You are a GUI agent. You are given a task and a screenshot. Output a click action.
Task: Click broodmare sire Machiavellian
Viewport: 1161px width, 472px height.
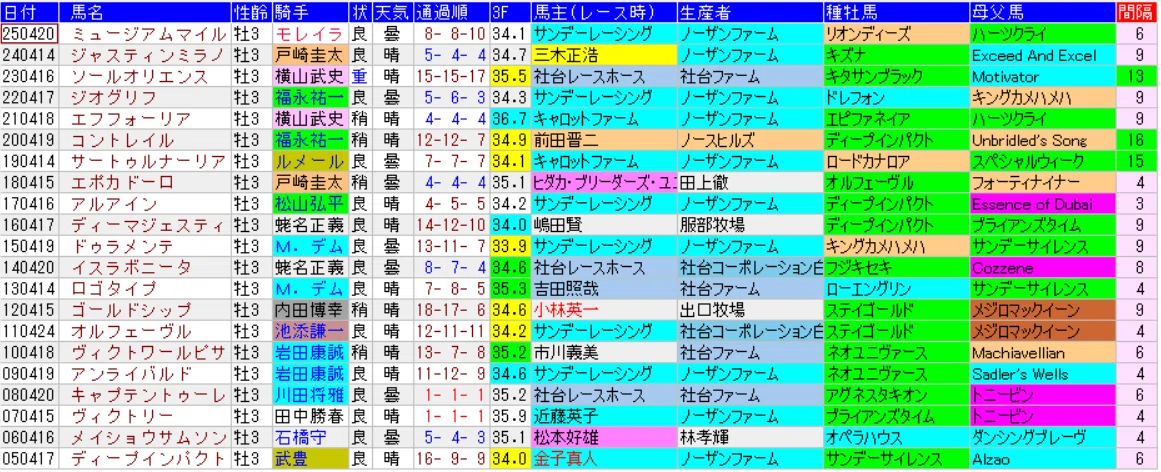point(1042,353)
